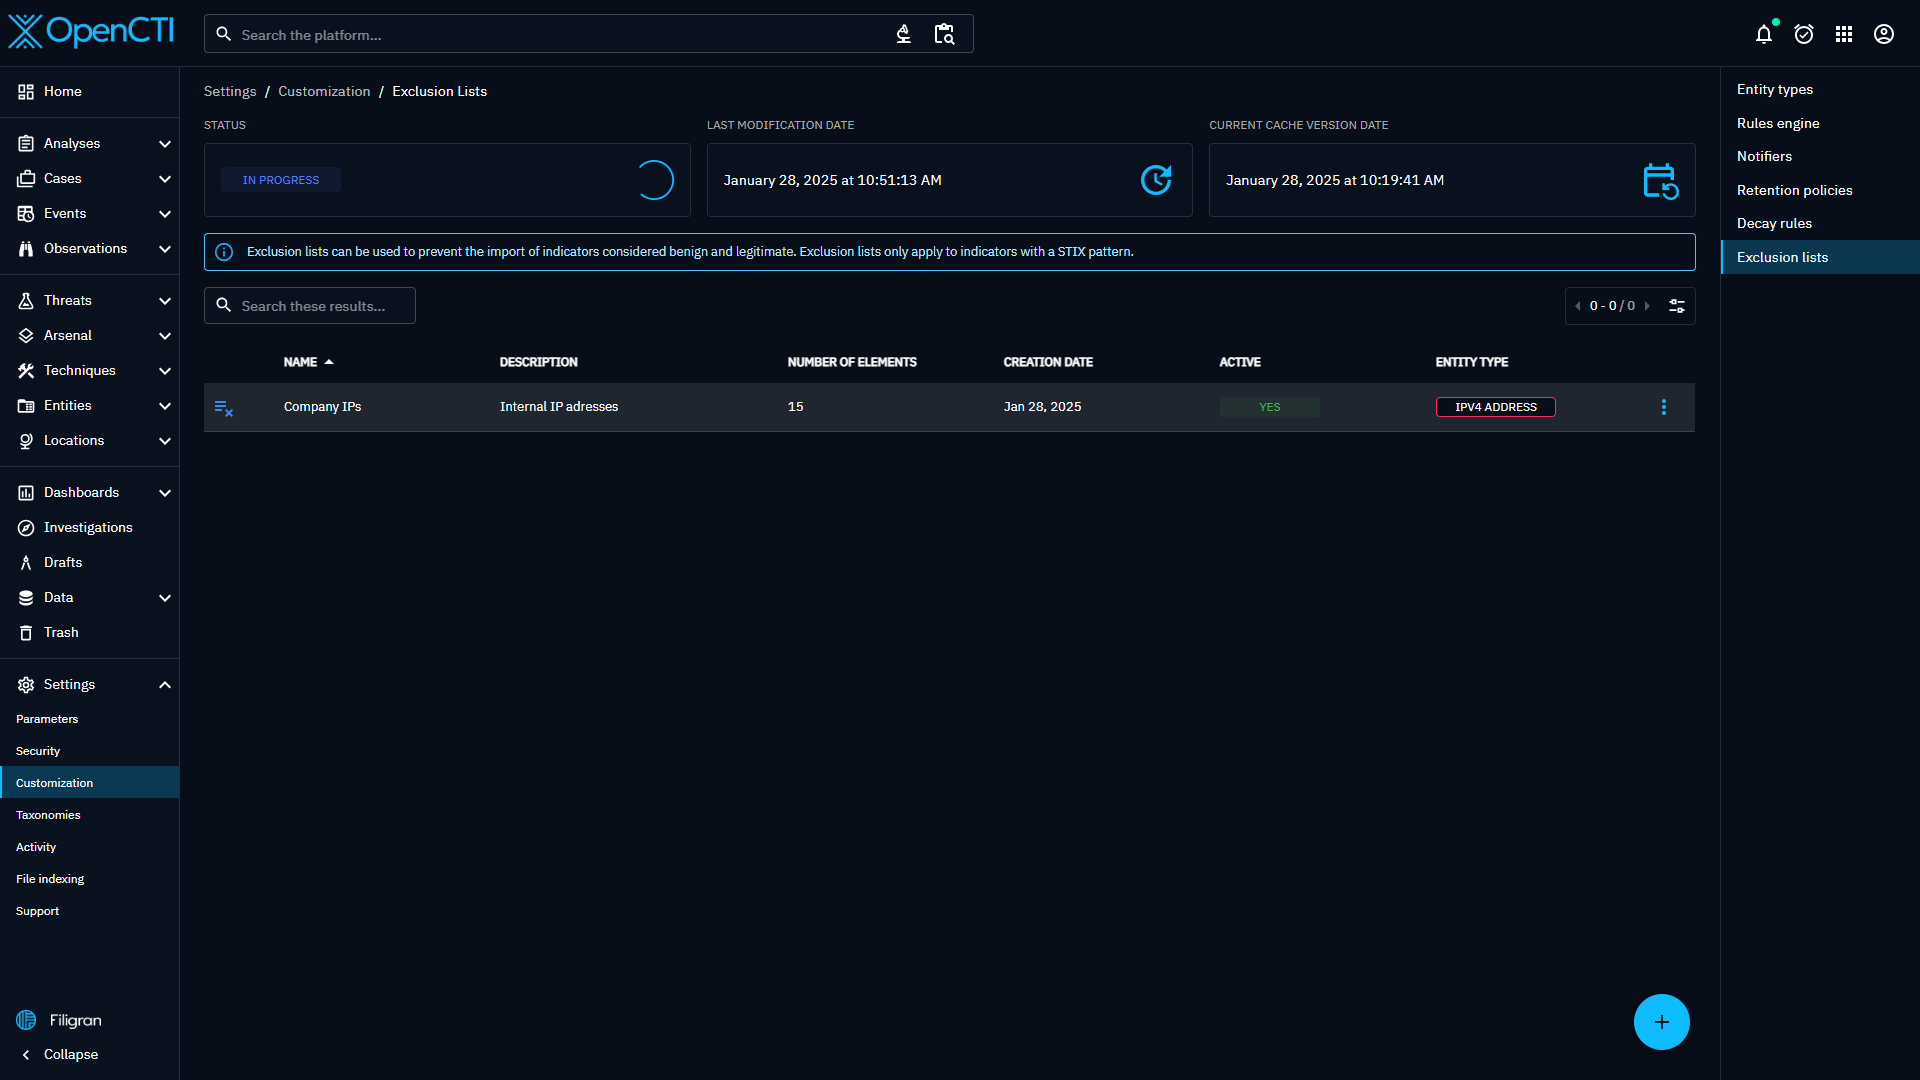Click the YES active status chip
1920x1080 pixels.
click(1269, 407)
